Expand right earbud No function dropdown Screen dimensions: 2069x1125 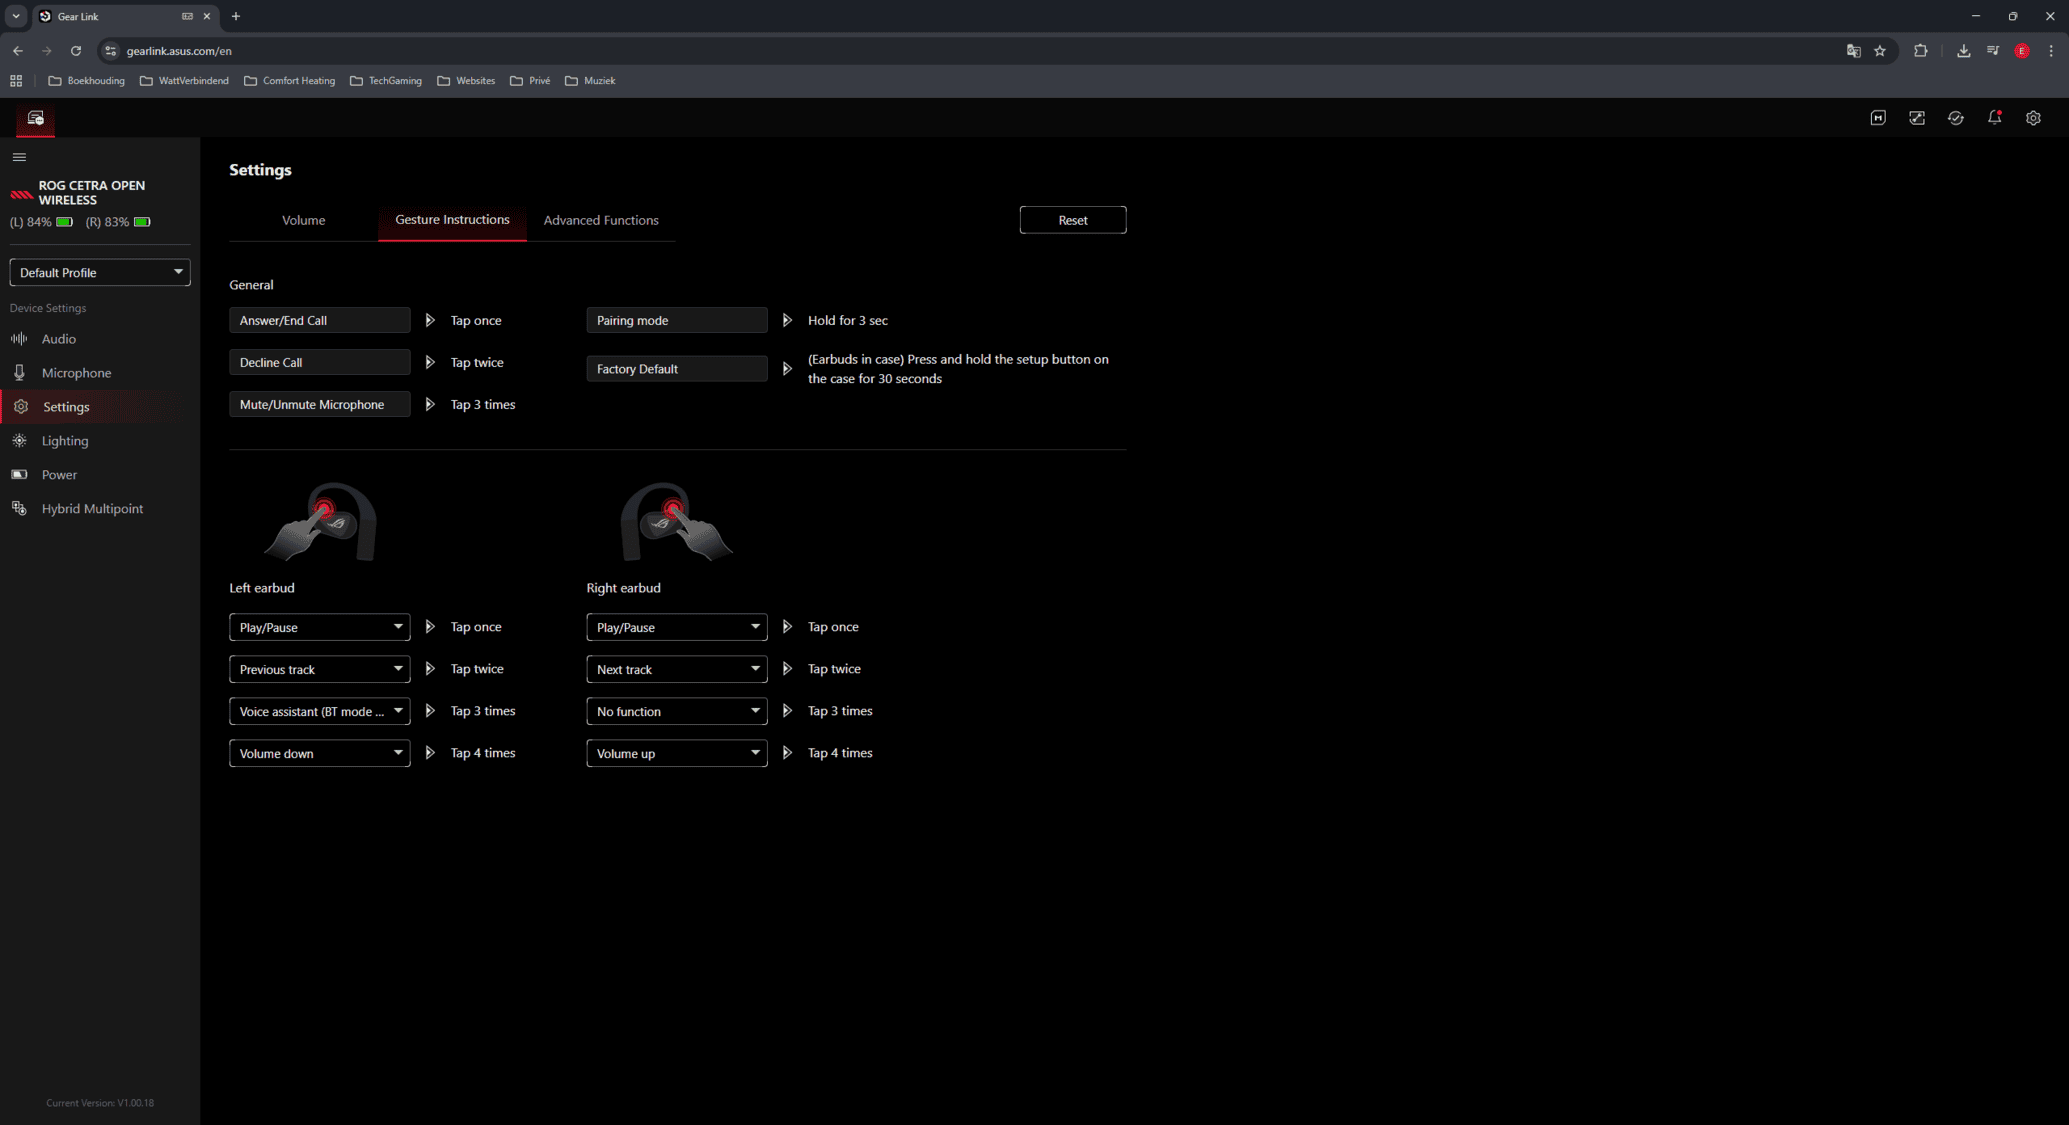[x=676, y=711]
